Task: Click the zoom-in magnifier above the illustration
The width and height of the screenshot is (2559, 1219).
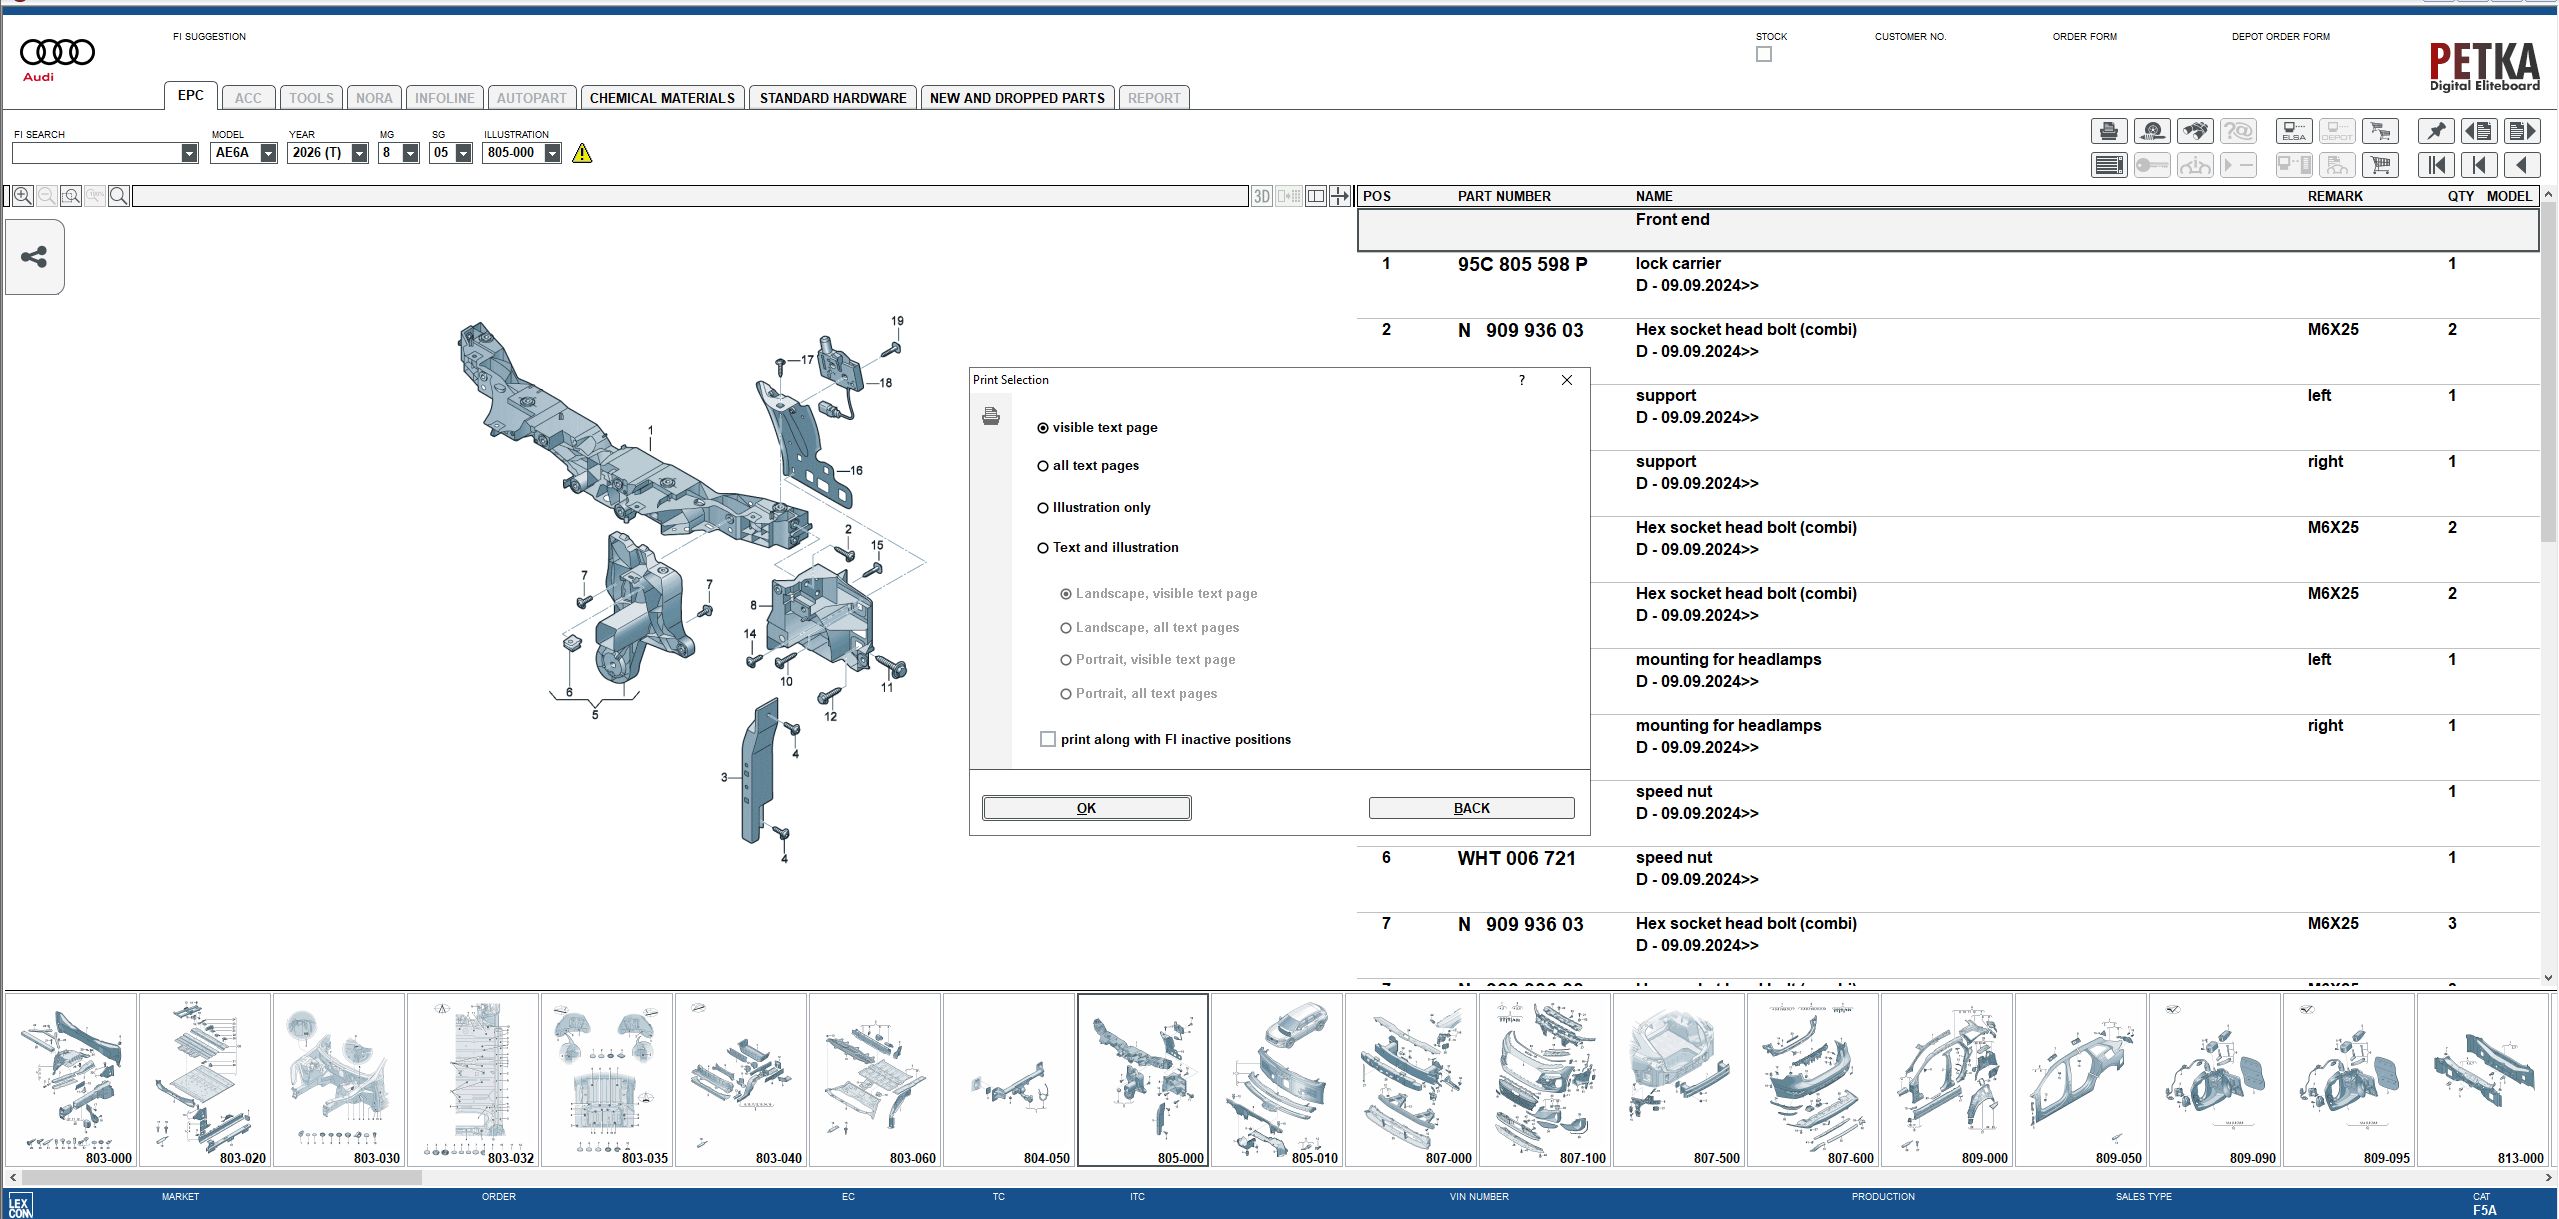Action: pos(22,196)
